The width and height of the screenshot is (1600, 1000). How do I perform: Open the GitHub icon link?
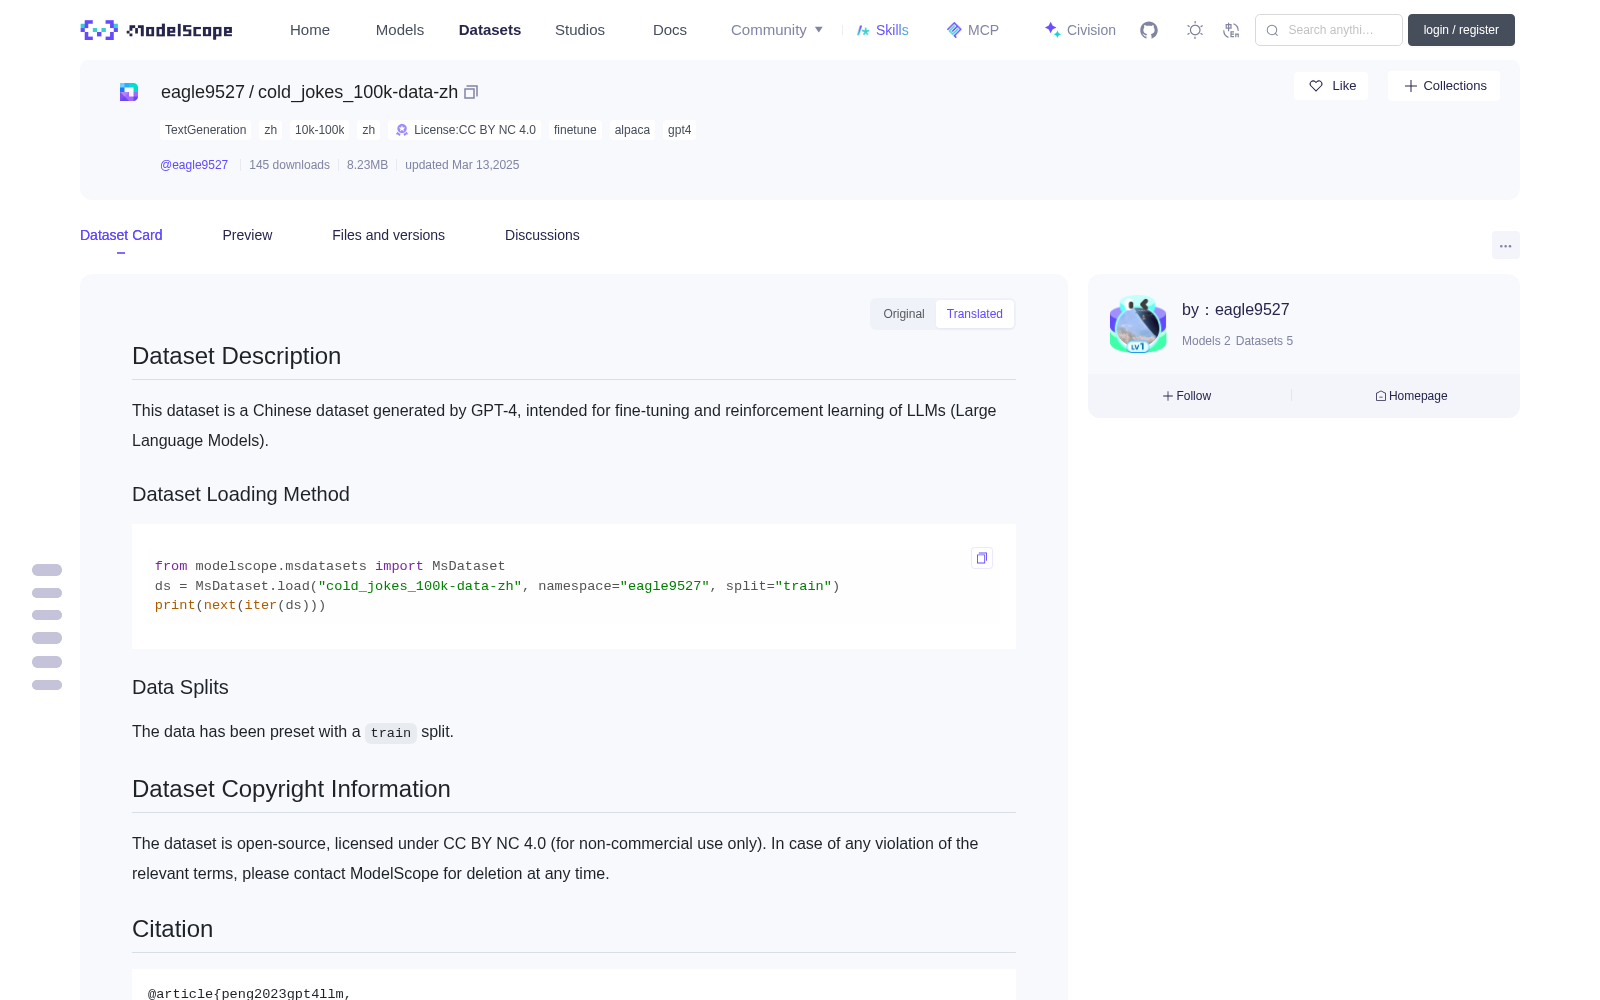[1149, 30]
